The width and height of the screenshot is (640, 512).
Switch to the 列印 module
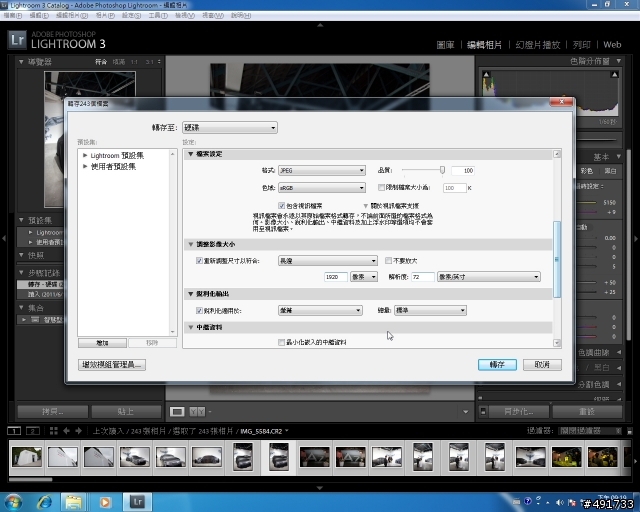[582, 45]
